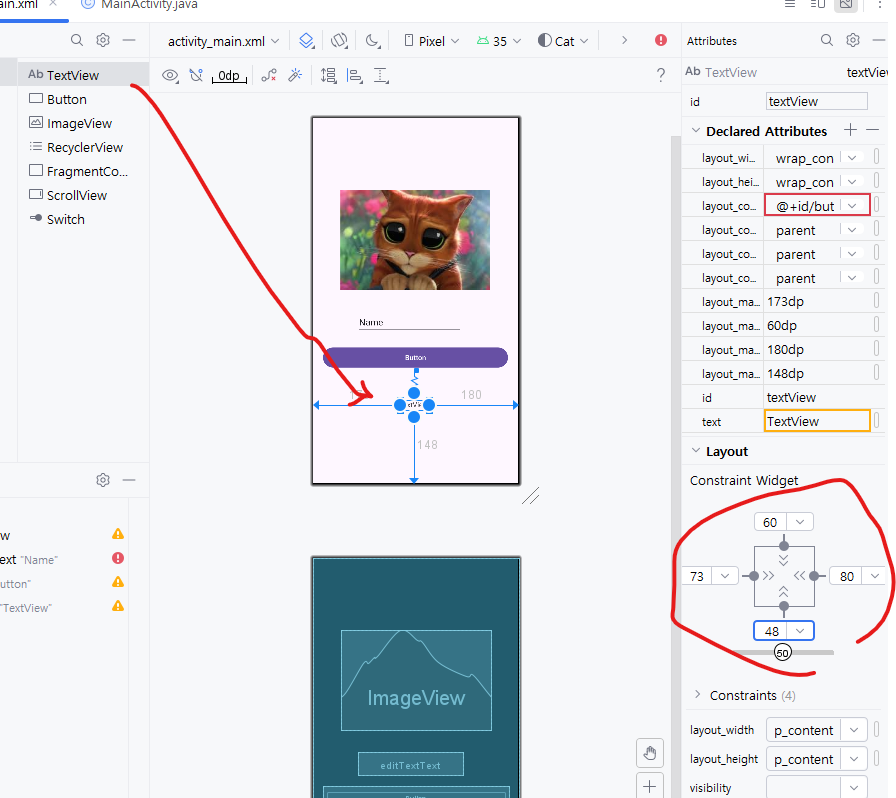The image size is (896, 798).
Task: Open the Cat theme dropdown
Action: click(563, 41)
